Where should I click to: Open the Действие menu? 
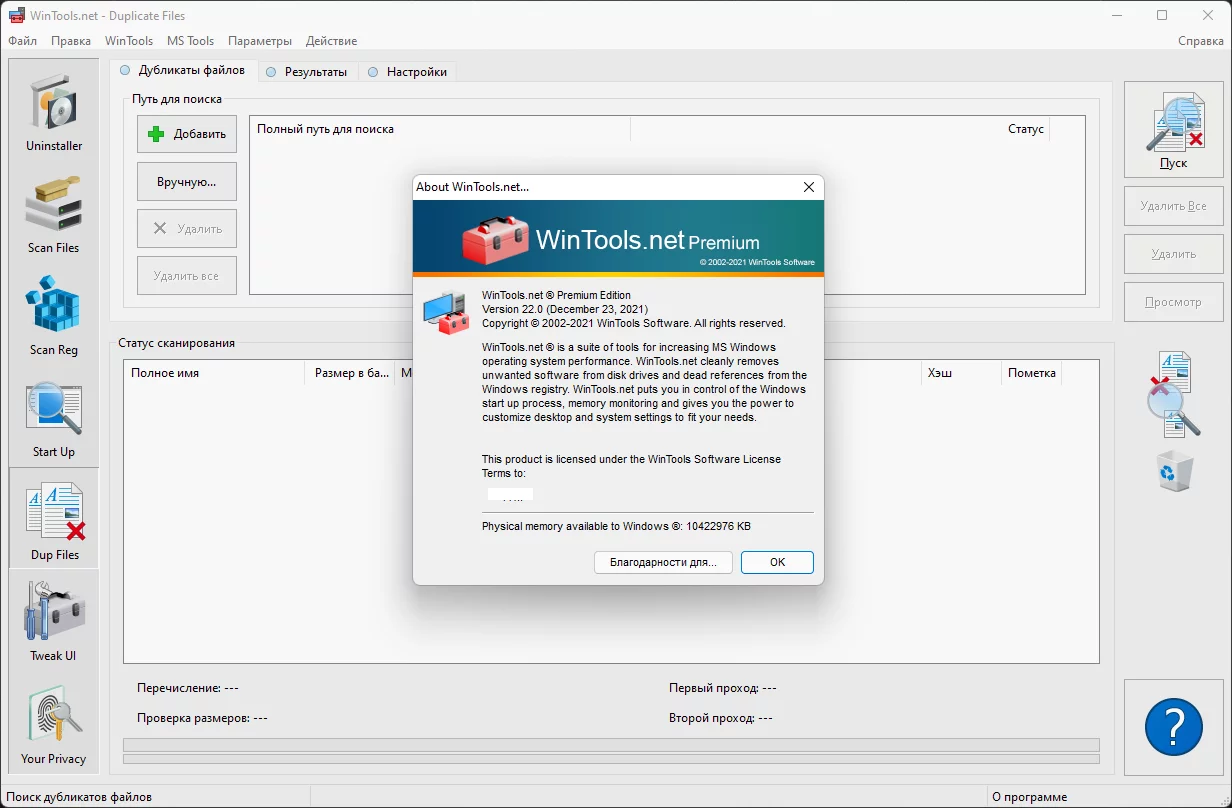331,41
